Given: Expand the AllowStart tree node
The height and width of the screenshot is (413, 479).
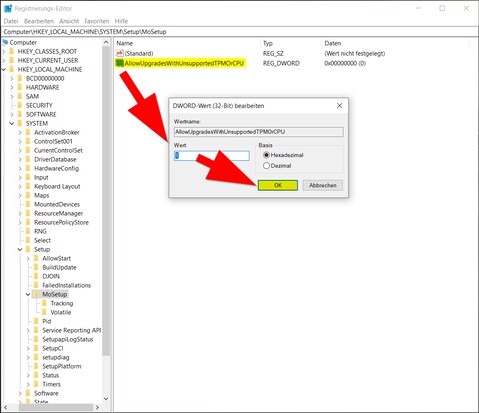Looking at the screenshot, I should pyautogui.click(x=28, y=258).
